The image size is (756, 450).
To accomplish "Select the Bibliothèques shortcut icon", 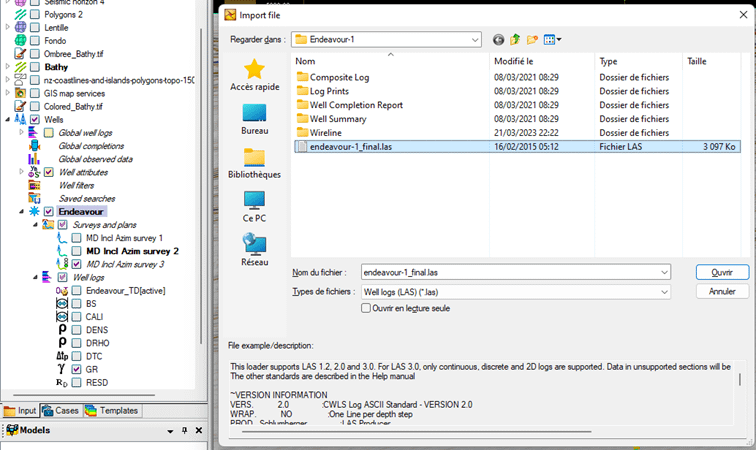I will [x=254, y=162].
